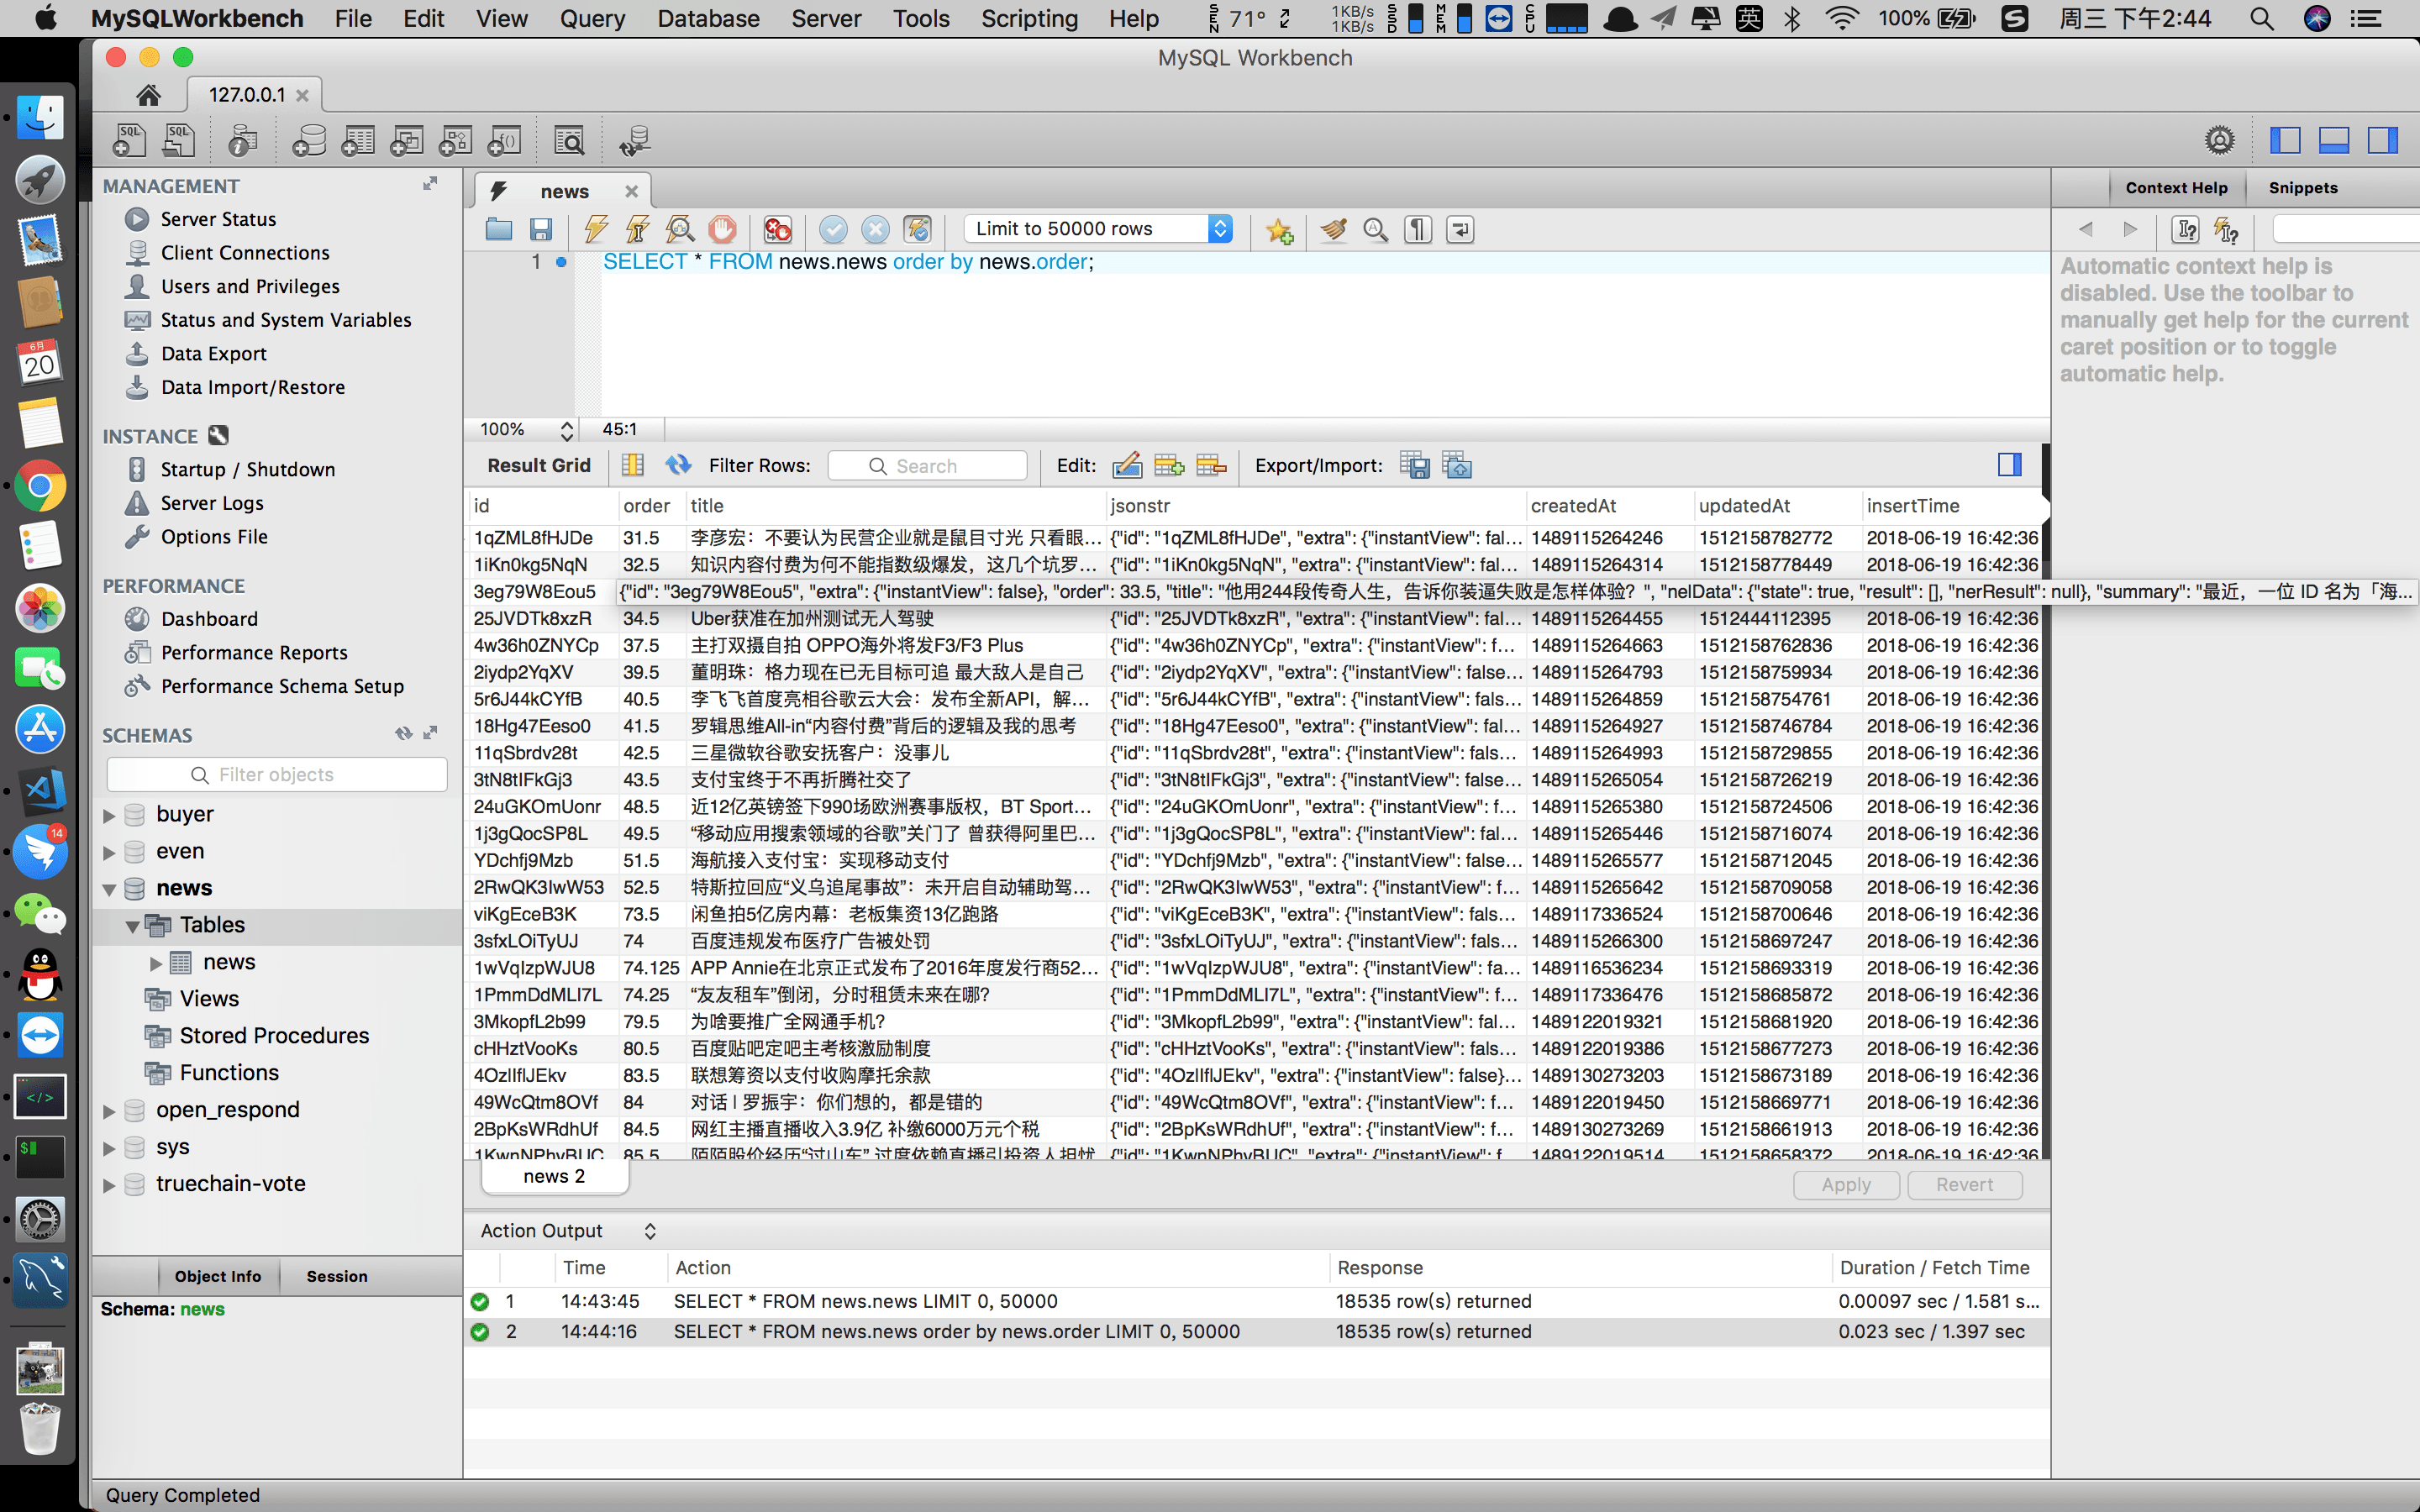Rollback the transaction with X icon
The width and height of the screenshot is (2420, 1512).
pos(875,230)
